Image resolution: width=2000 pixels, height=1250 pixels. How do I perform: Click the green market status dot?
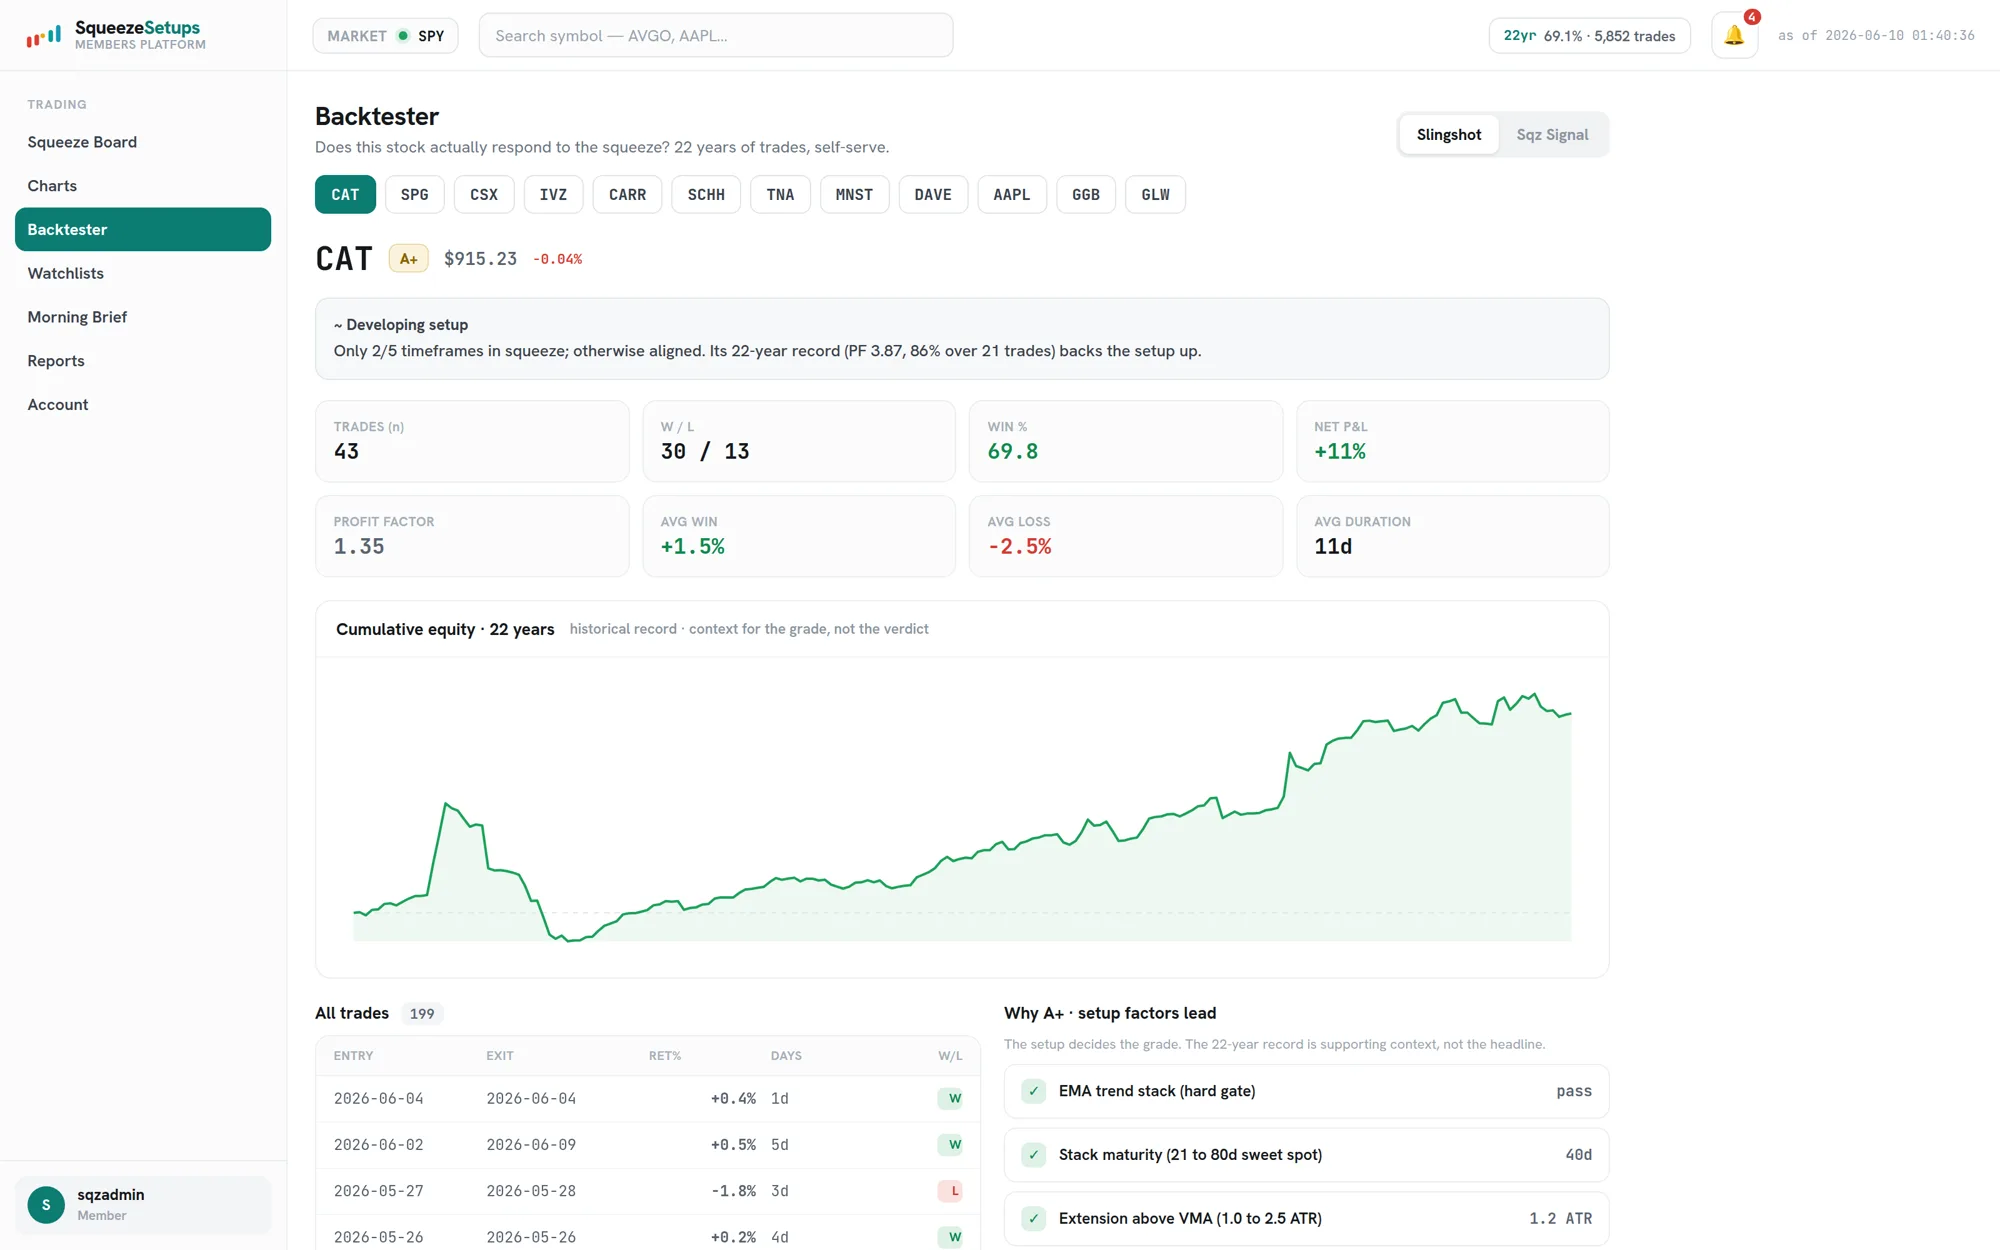click(403, 36)
